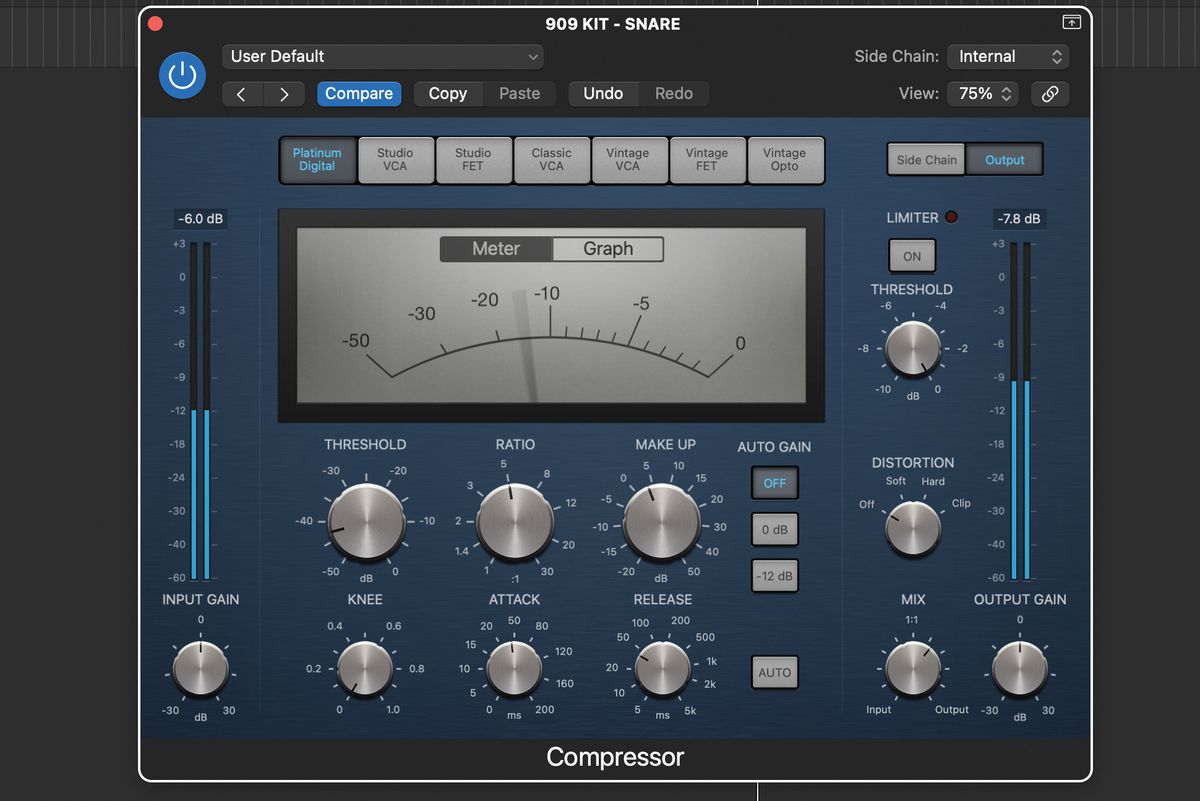Select the next preset arrow
The height and width of the screenshot is (801, 1200).
[x=285, y=93]
